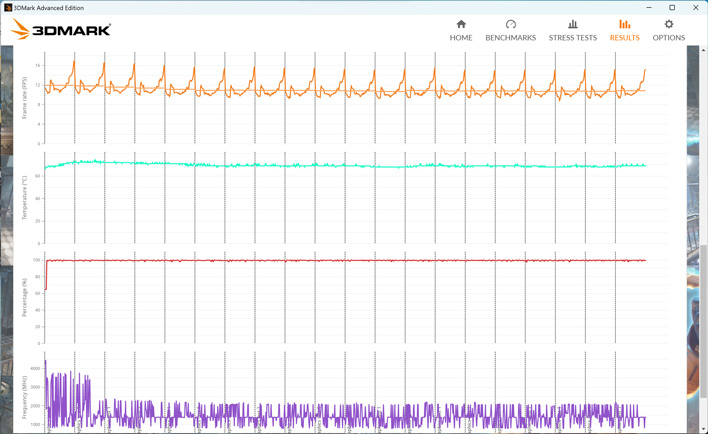This screenshot has height=434, width=708.
Task: Click the scrollbar up arrow
Action: click(703, 50)
